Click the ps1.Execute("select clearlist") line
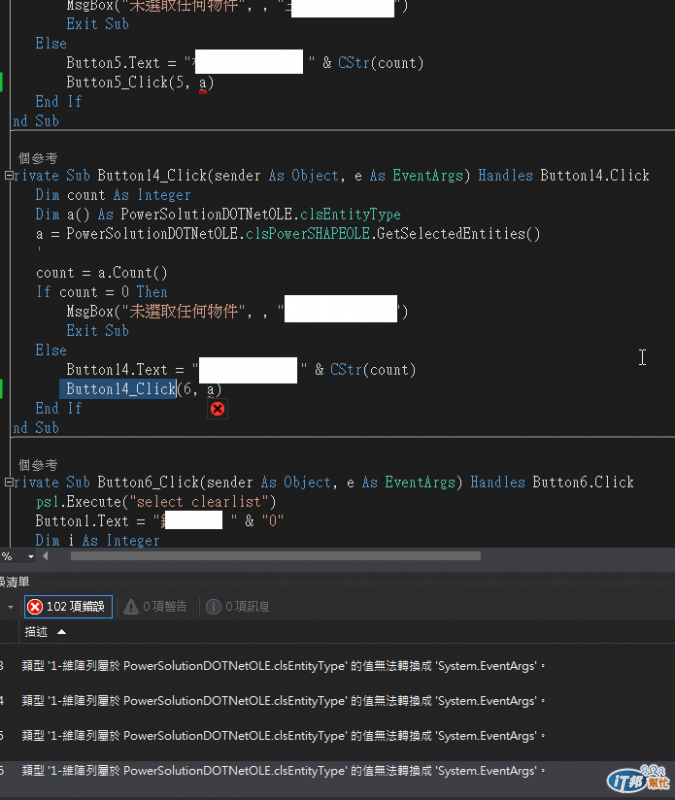The width and height of the screenshot is (675, 800). (x=156, y=502)
